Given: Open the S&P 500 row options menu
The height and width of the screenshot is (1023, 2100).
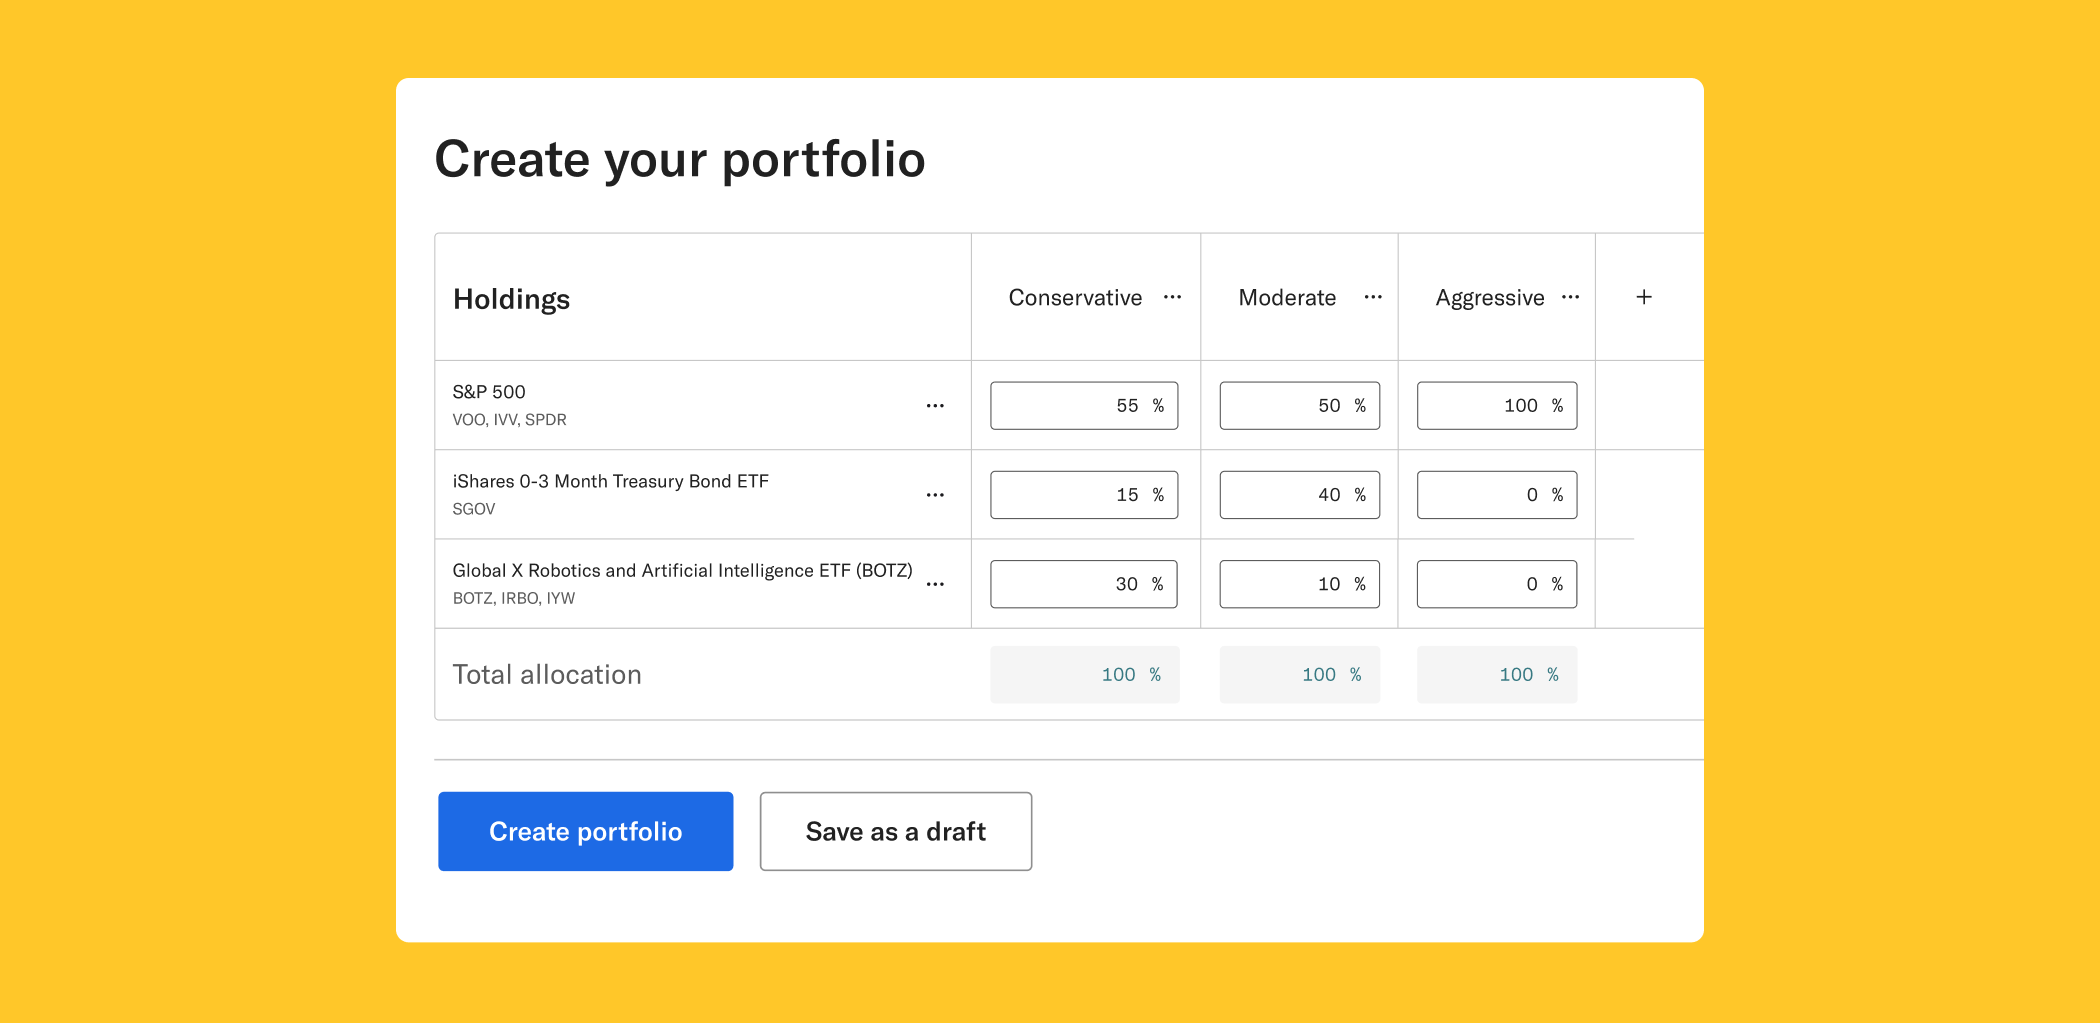Looking at the screenshot, I should tap(935, 406).
